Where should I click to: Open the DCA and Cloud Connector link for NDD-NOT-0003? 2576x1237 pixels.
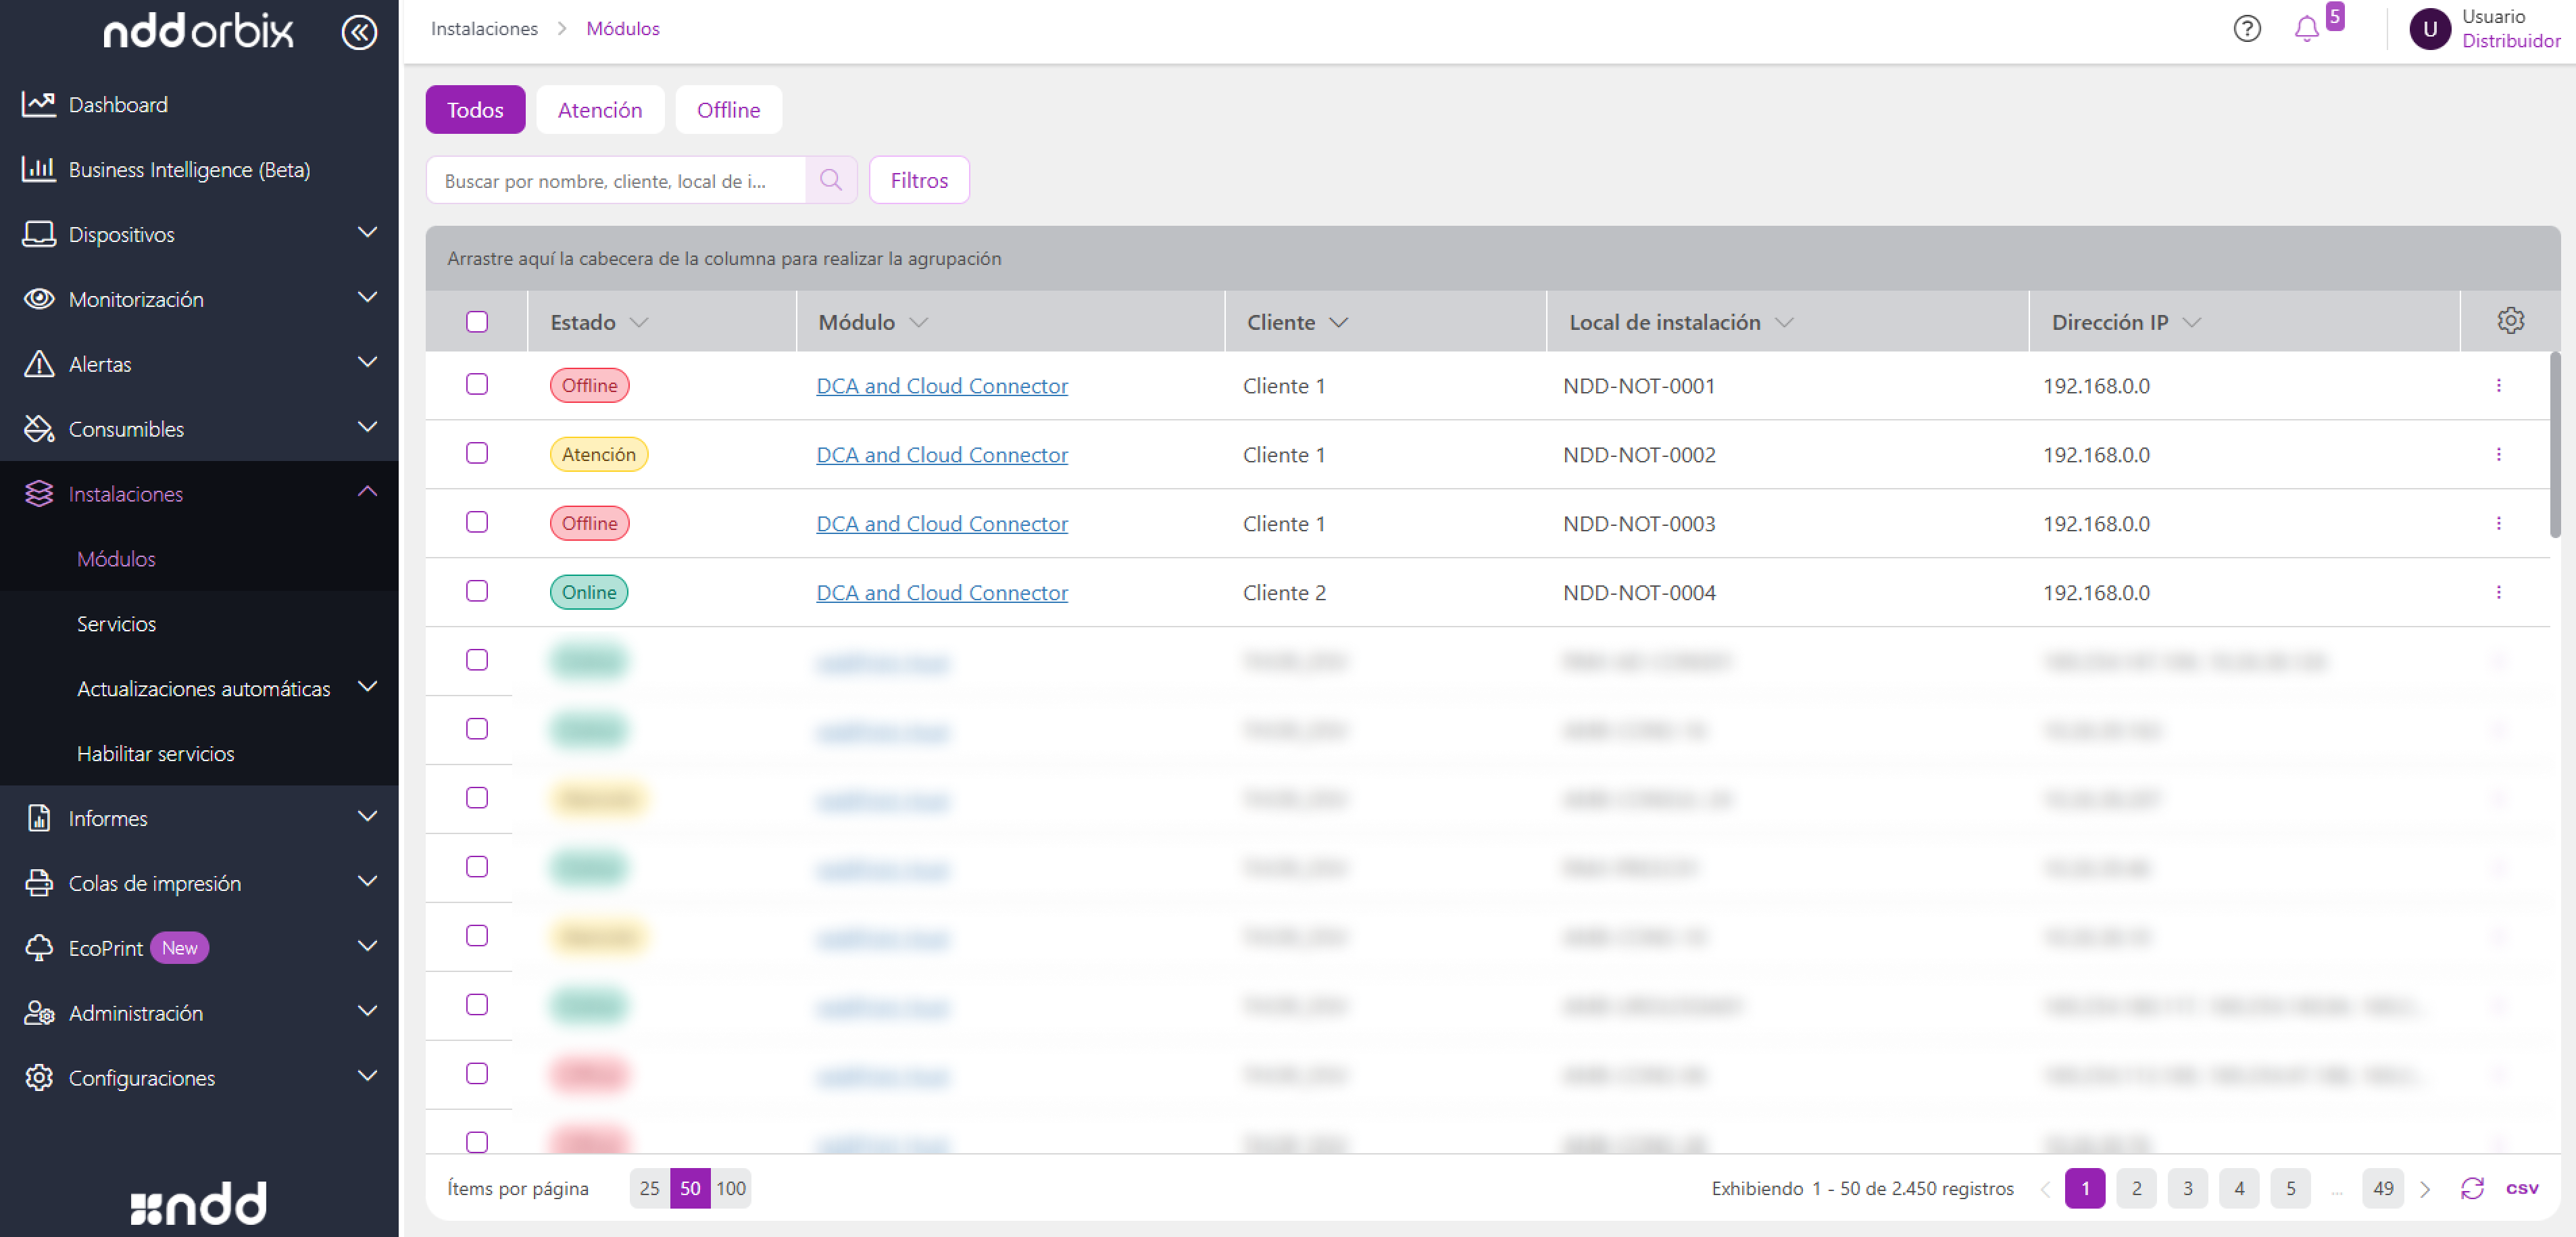pos(941,523)
